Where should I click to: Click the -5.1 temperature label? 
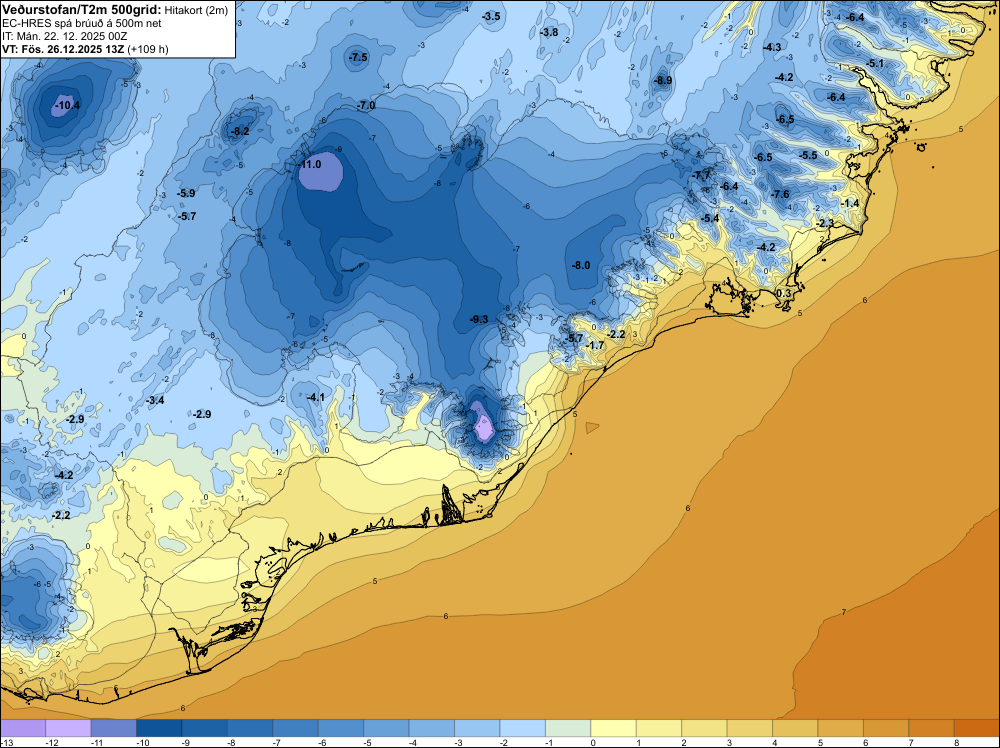pos(875,63)
